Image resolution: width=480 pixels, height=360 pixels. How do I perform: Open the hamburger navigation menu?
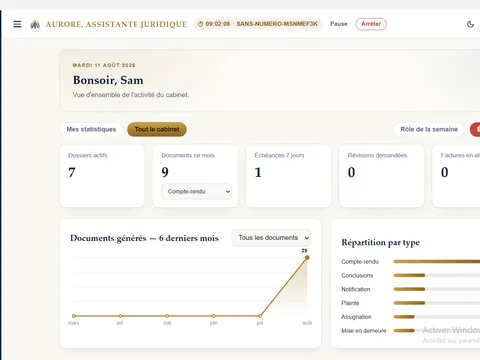point(17,24)
